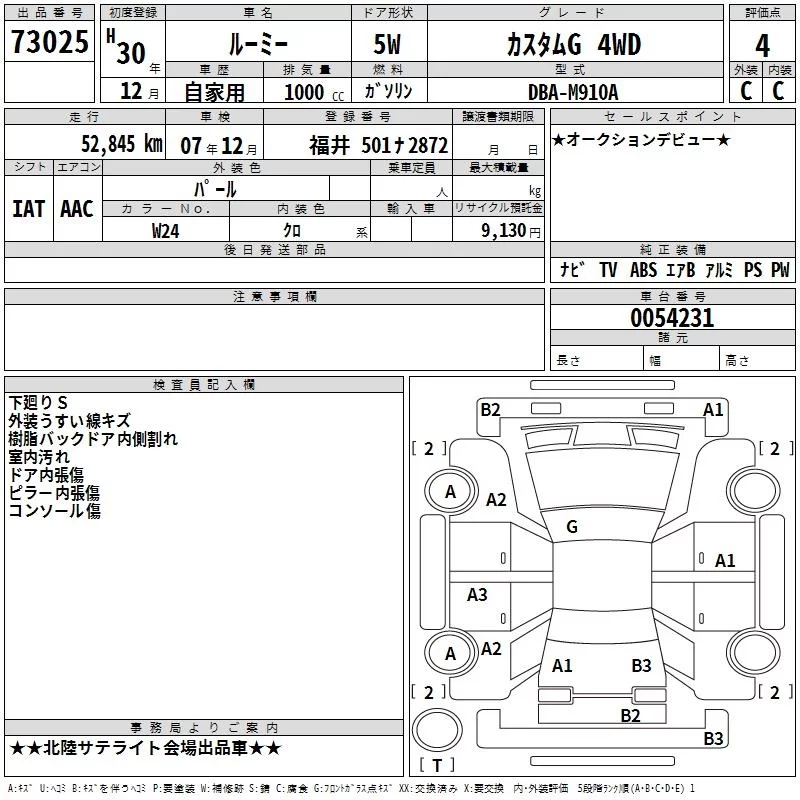The height and width of the screenshot is (800, 800).
Task: Click the 検査員記入欄 header
Action: click(204, 385)
